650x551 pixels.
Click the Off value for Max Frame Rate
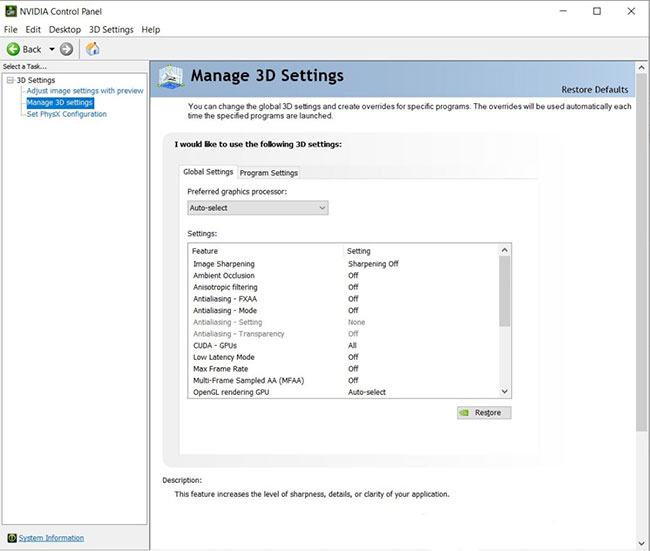353,369
